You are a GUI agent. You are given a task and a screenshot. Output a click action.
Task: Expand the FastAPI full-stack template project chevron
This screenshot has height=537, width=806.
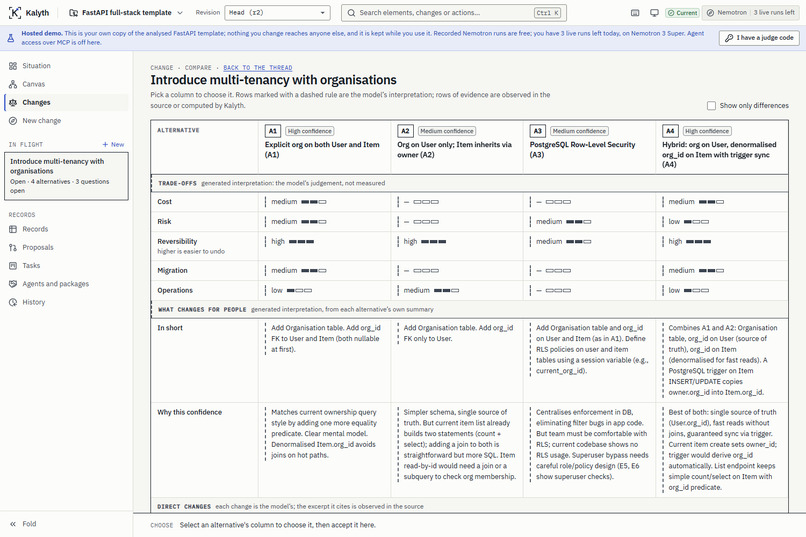coord(180,13)
